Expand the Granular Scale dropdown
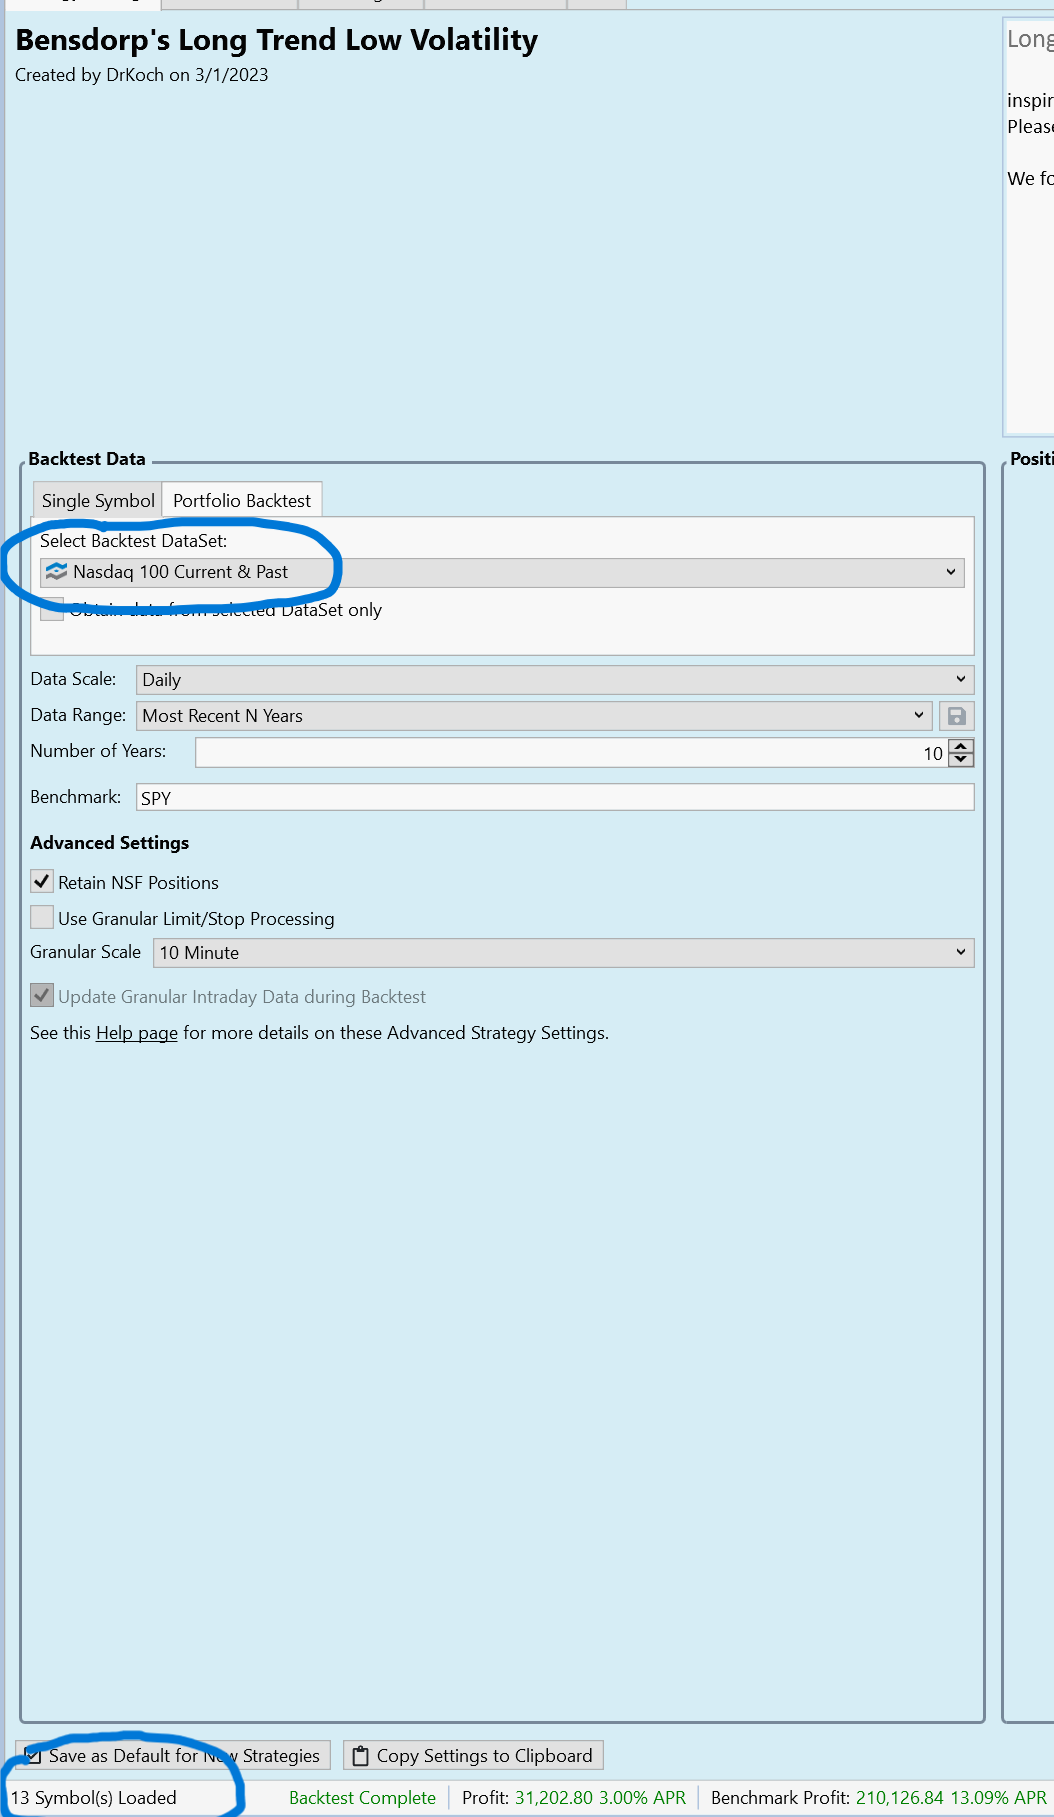The image size is (1054, 1817). 562,953
